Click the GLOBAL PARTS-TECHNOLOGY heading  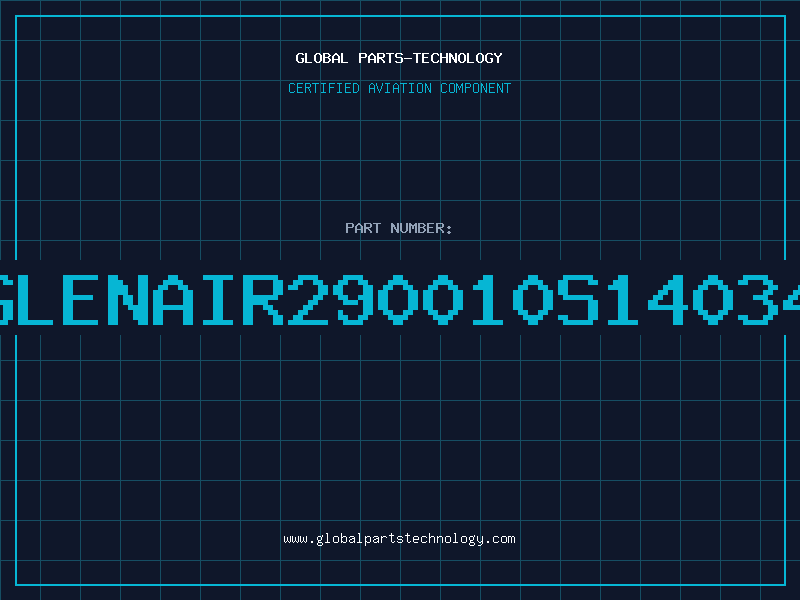click(399, 58)
